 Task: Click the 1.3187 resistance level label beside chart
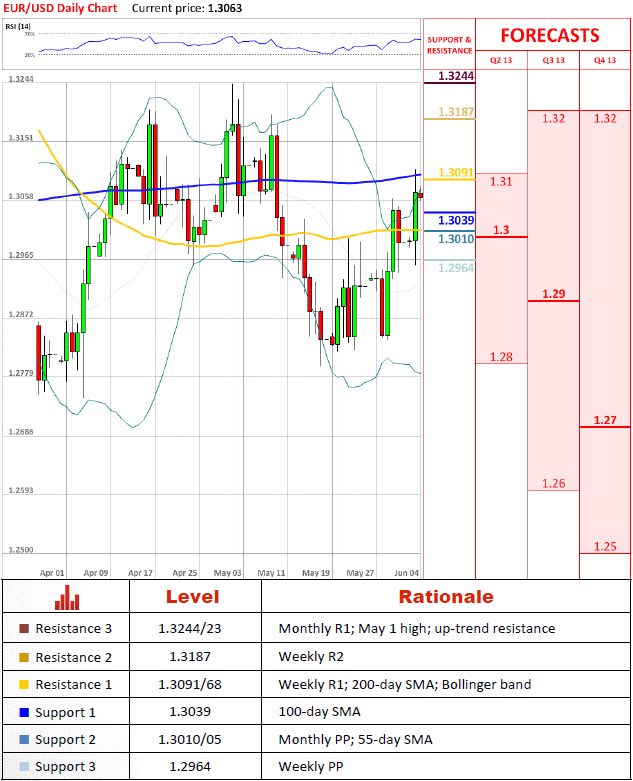[x=456, y=112]
